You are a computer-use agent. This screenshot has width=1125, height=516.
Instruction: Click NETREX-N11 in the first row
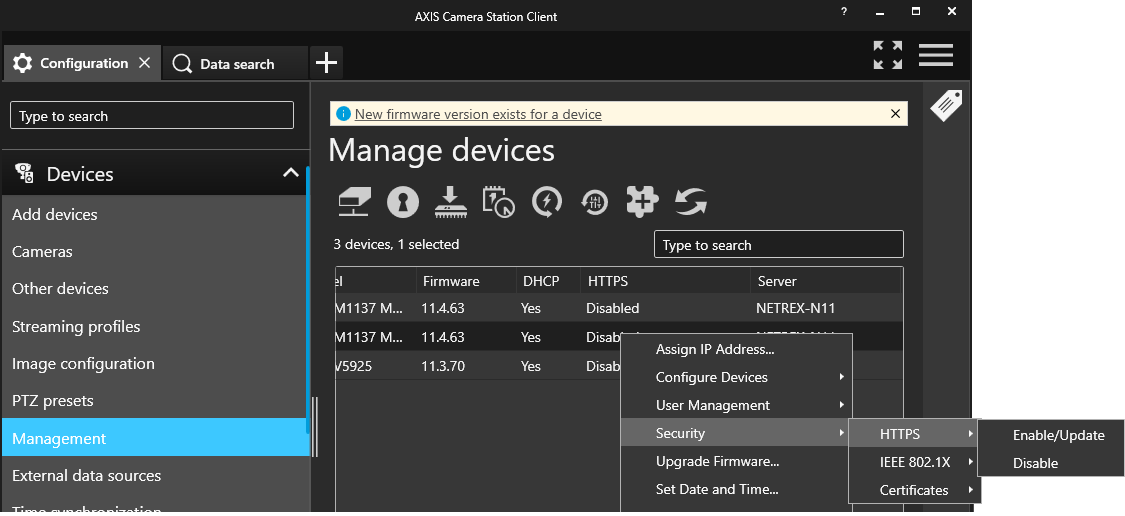click(795, 309)
